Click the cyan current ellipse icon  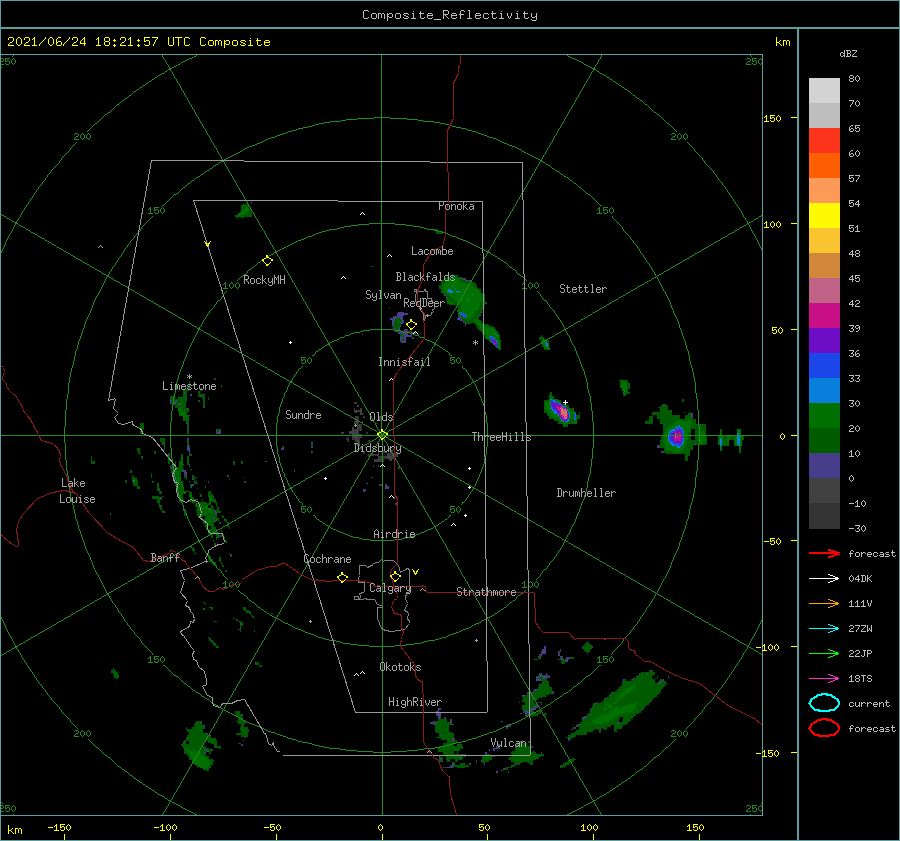[824, 703]
